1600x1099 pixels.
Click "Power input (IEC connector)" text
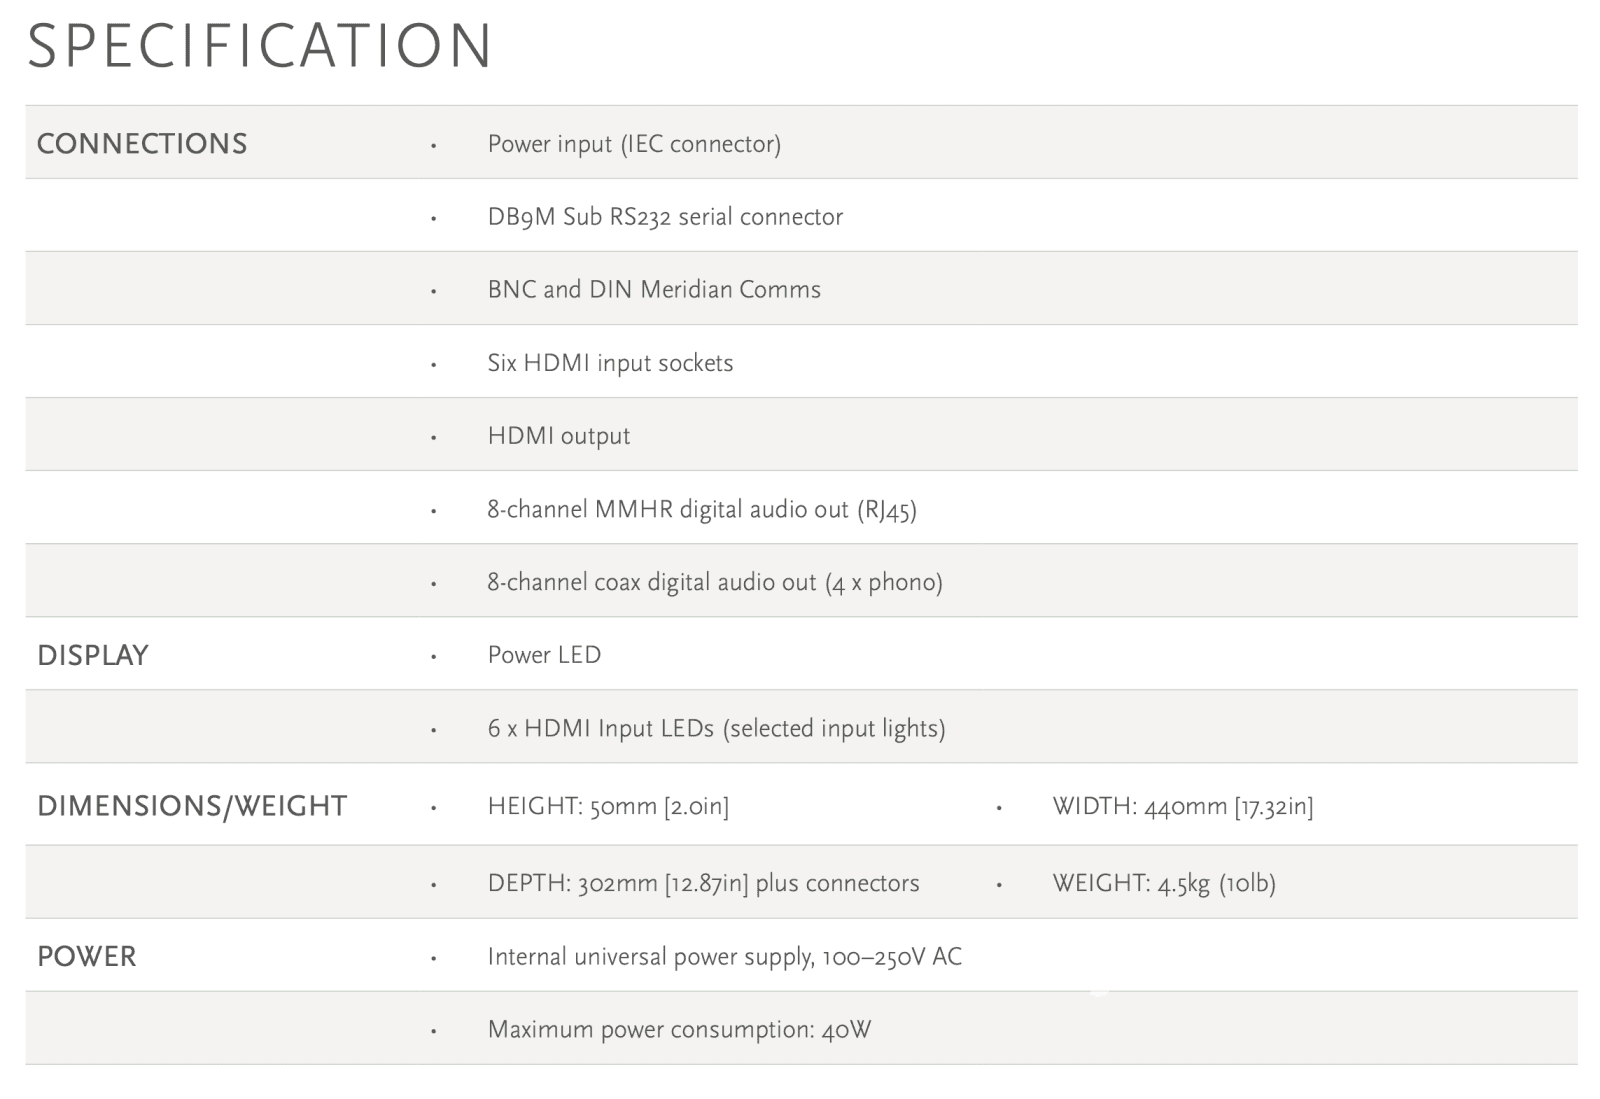[634, 144]
